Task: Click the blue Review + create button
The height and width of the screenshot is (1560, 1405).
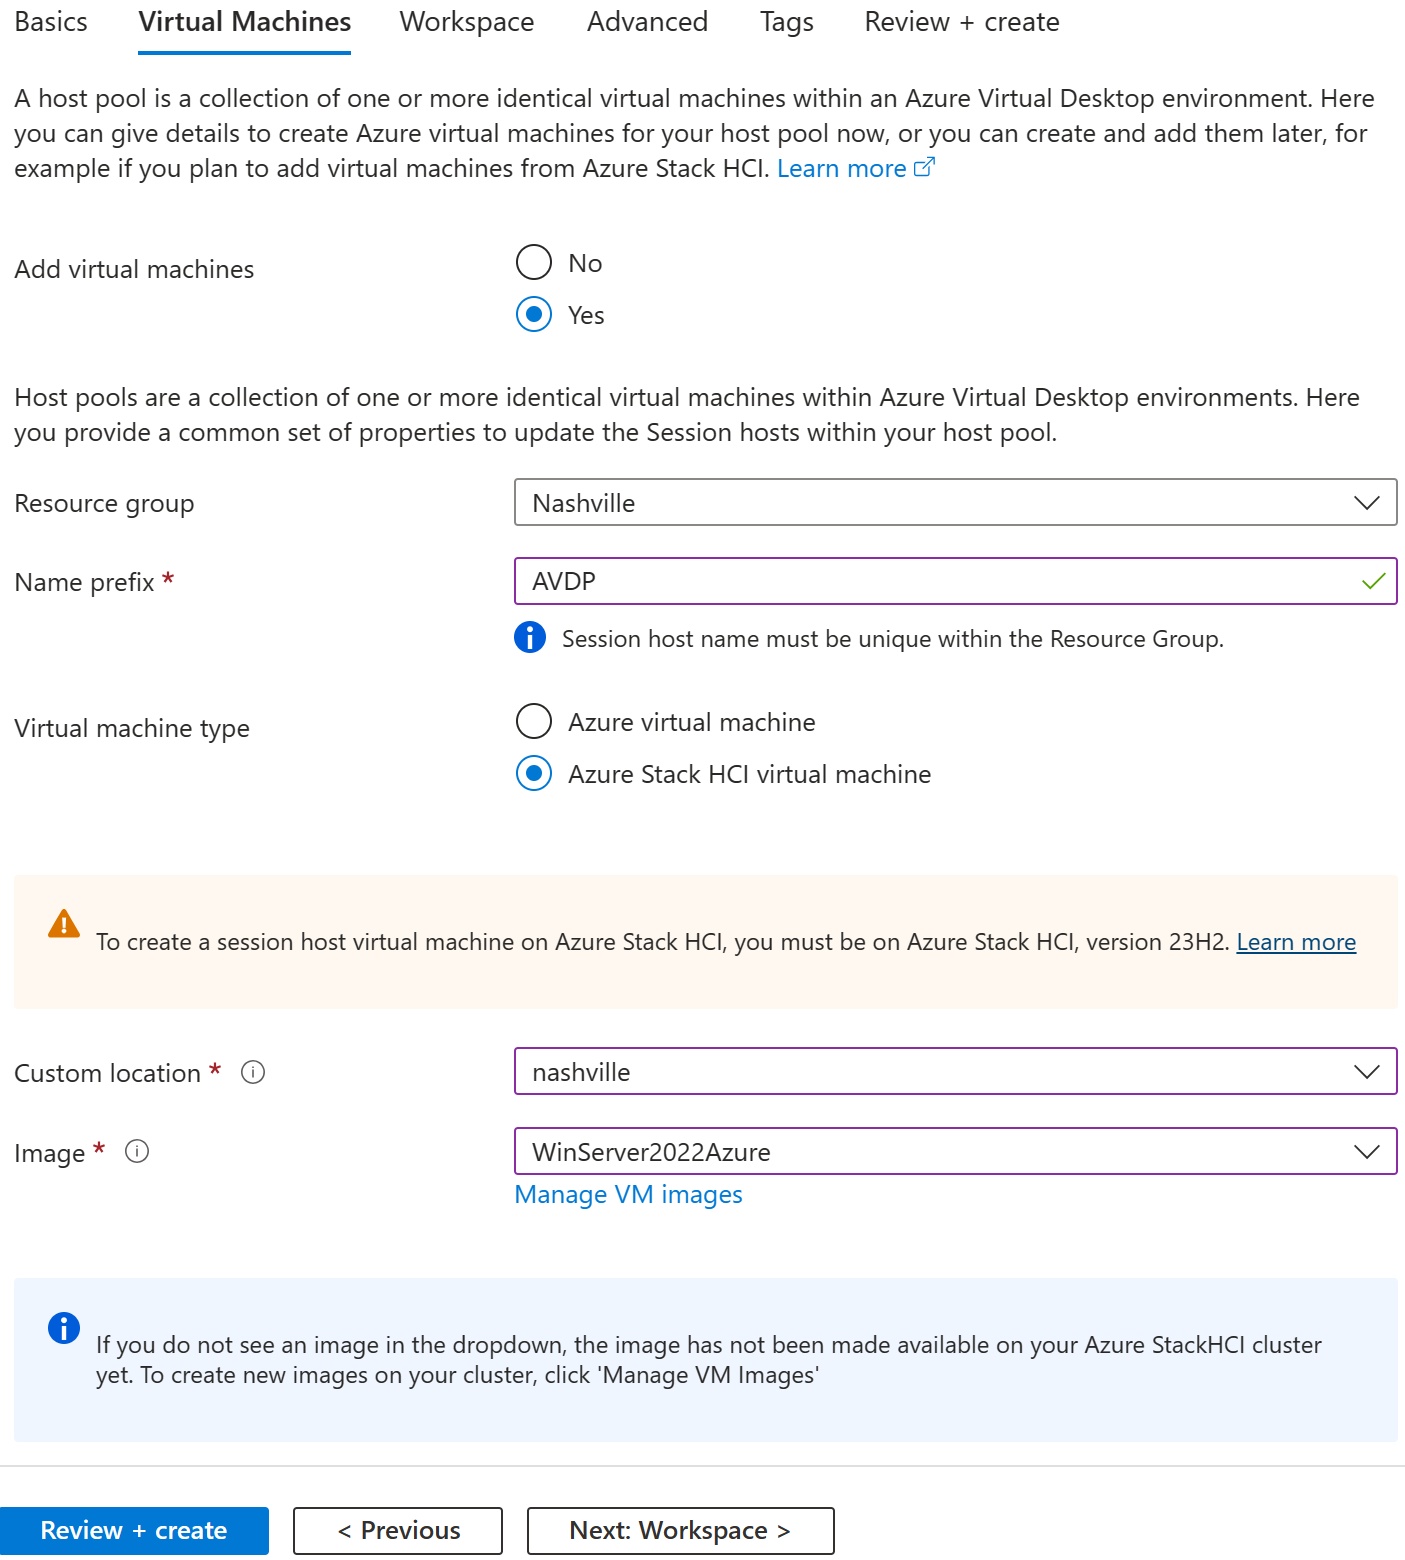Action: tap(134, 1530)
